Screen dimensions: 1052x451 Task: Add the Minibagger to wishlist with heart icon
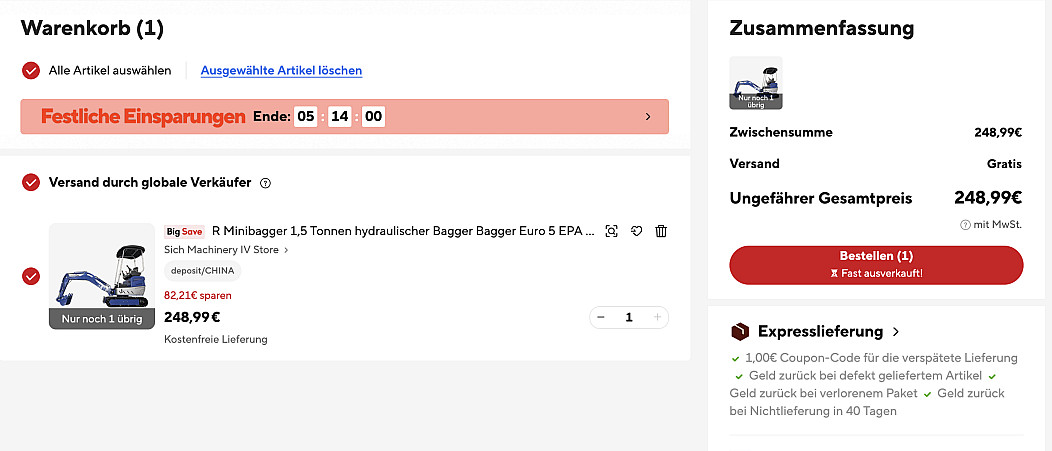pyautogui.click(x=636, y=231)
